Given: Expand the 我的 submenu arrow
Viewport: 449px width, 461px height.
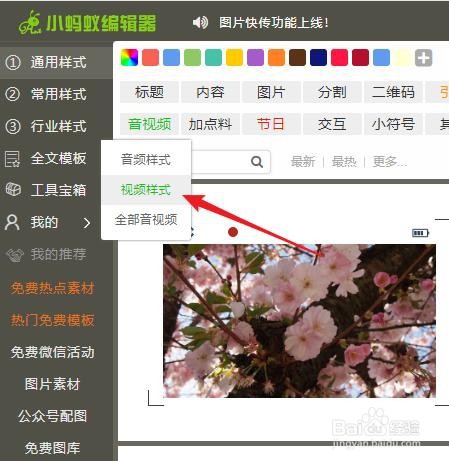Looking at the screenshot, I should tap(87, 223).
